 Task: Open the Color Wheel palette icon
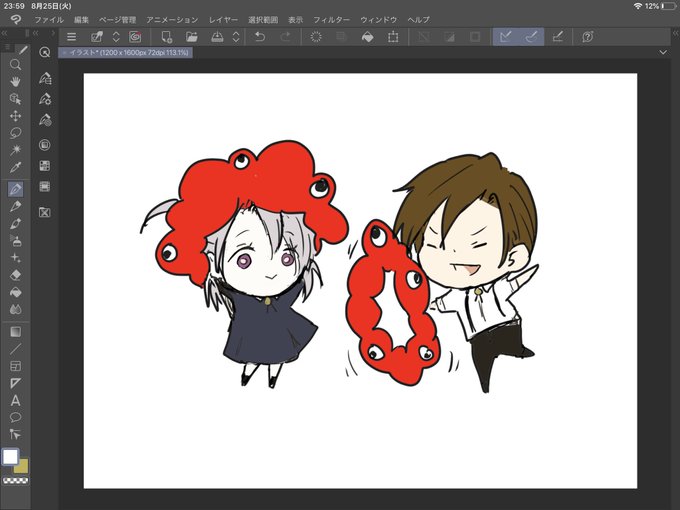point(45,145)
